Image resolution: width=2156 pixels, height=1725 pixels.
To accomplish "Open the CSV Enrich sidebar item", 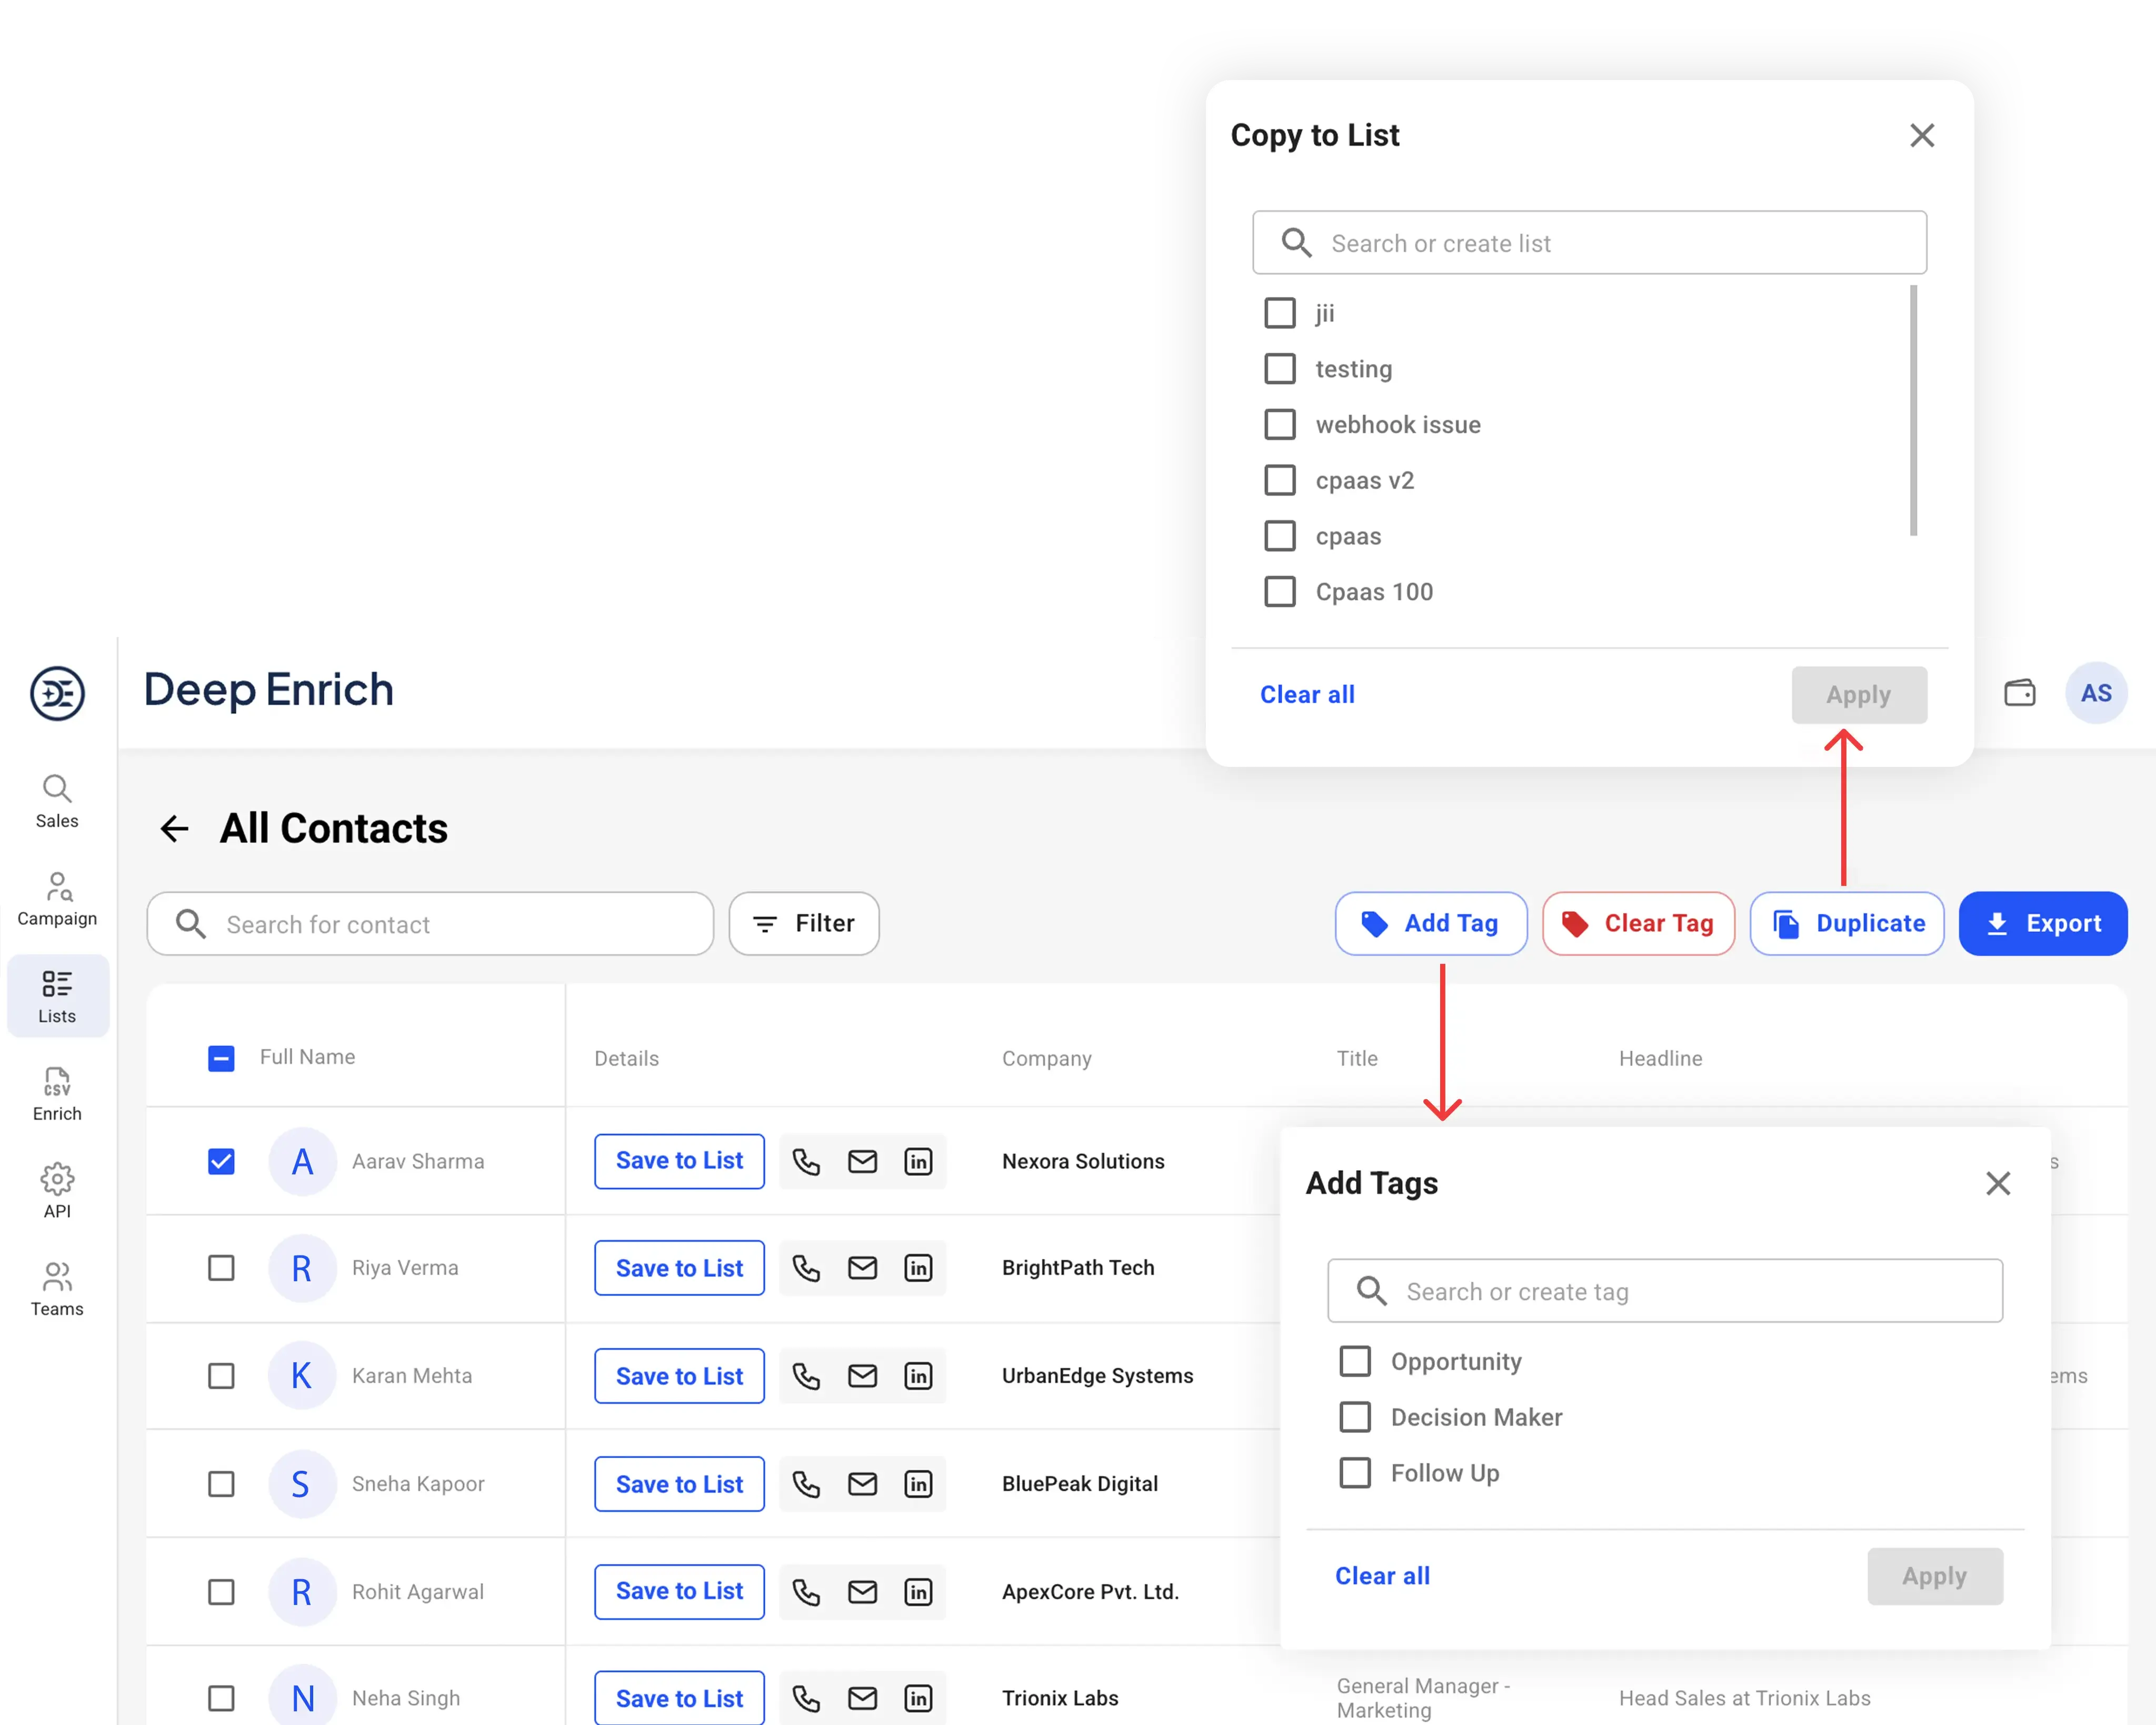I will click(x=57, y=1094).
